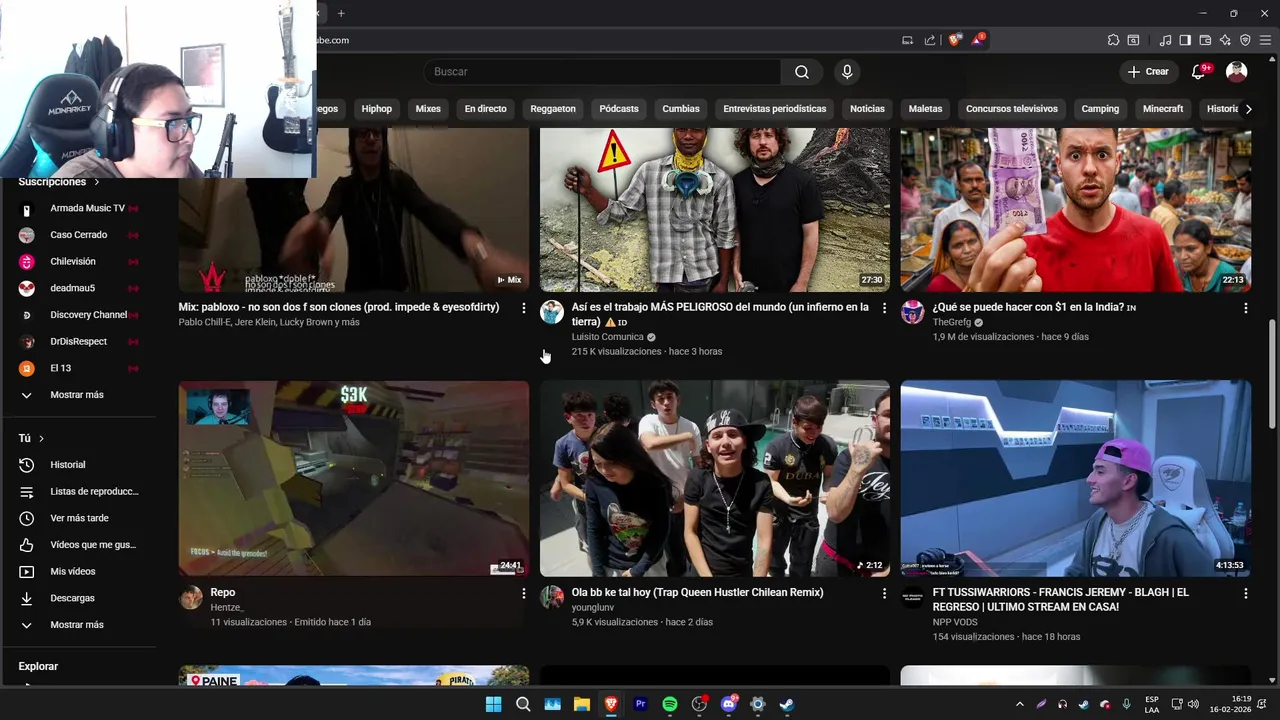
Task: Open Brave hamburger main menu
Action: point(1265,40)
